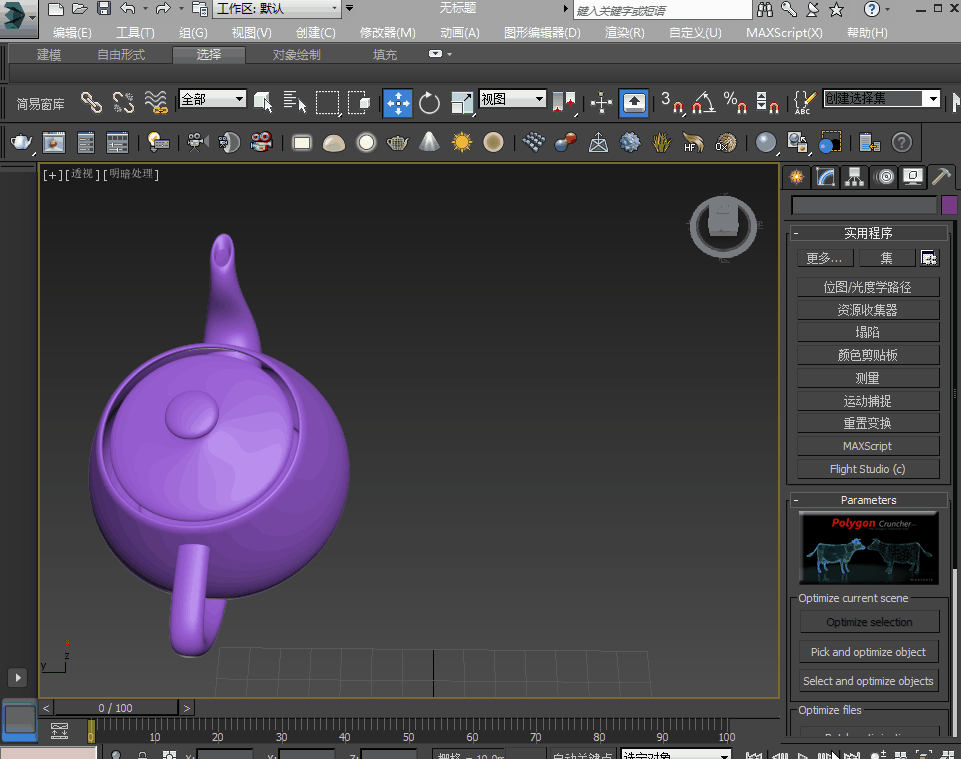Click the Select and Link chain icon

coord(91,102)
